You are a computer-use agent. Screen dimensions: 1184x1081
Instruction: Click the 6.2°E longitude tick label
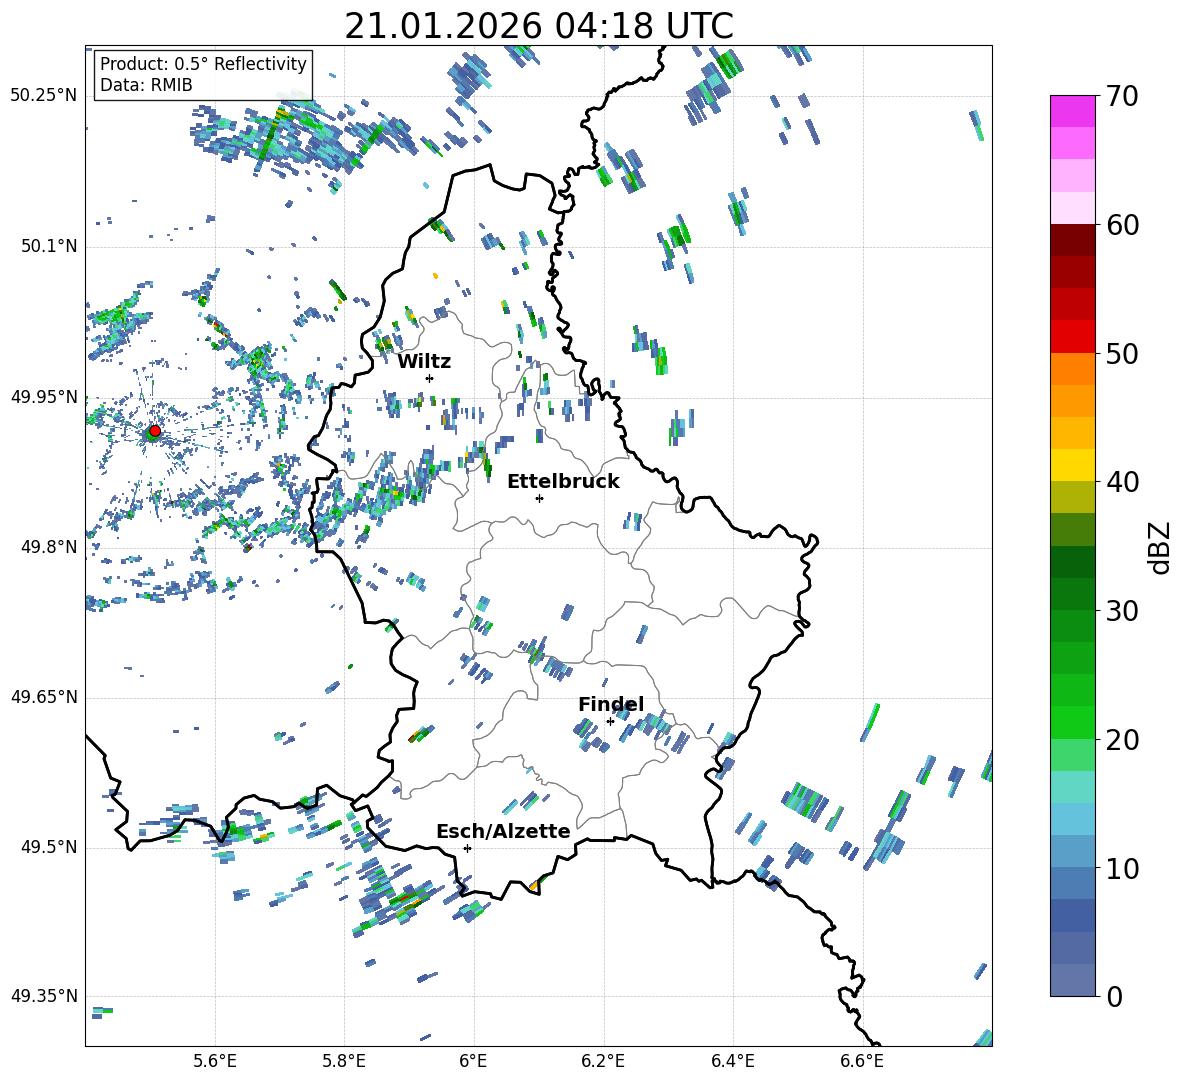604,1060
